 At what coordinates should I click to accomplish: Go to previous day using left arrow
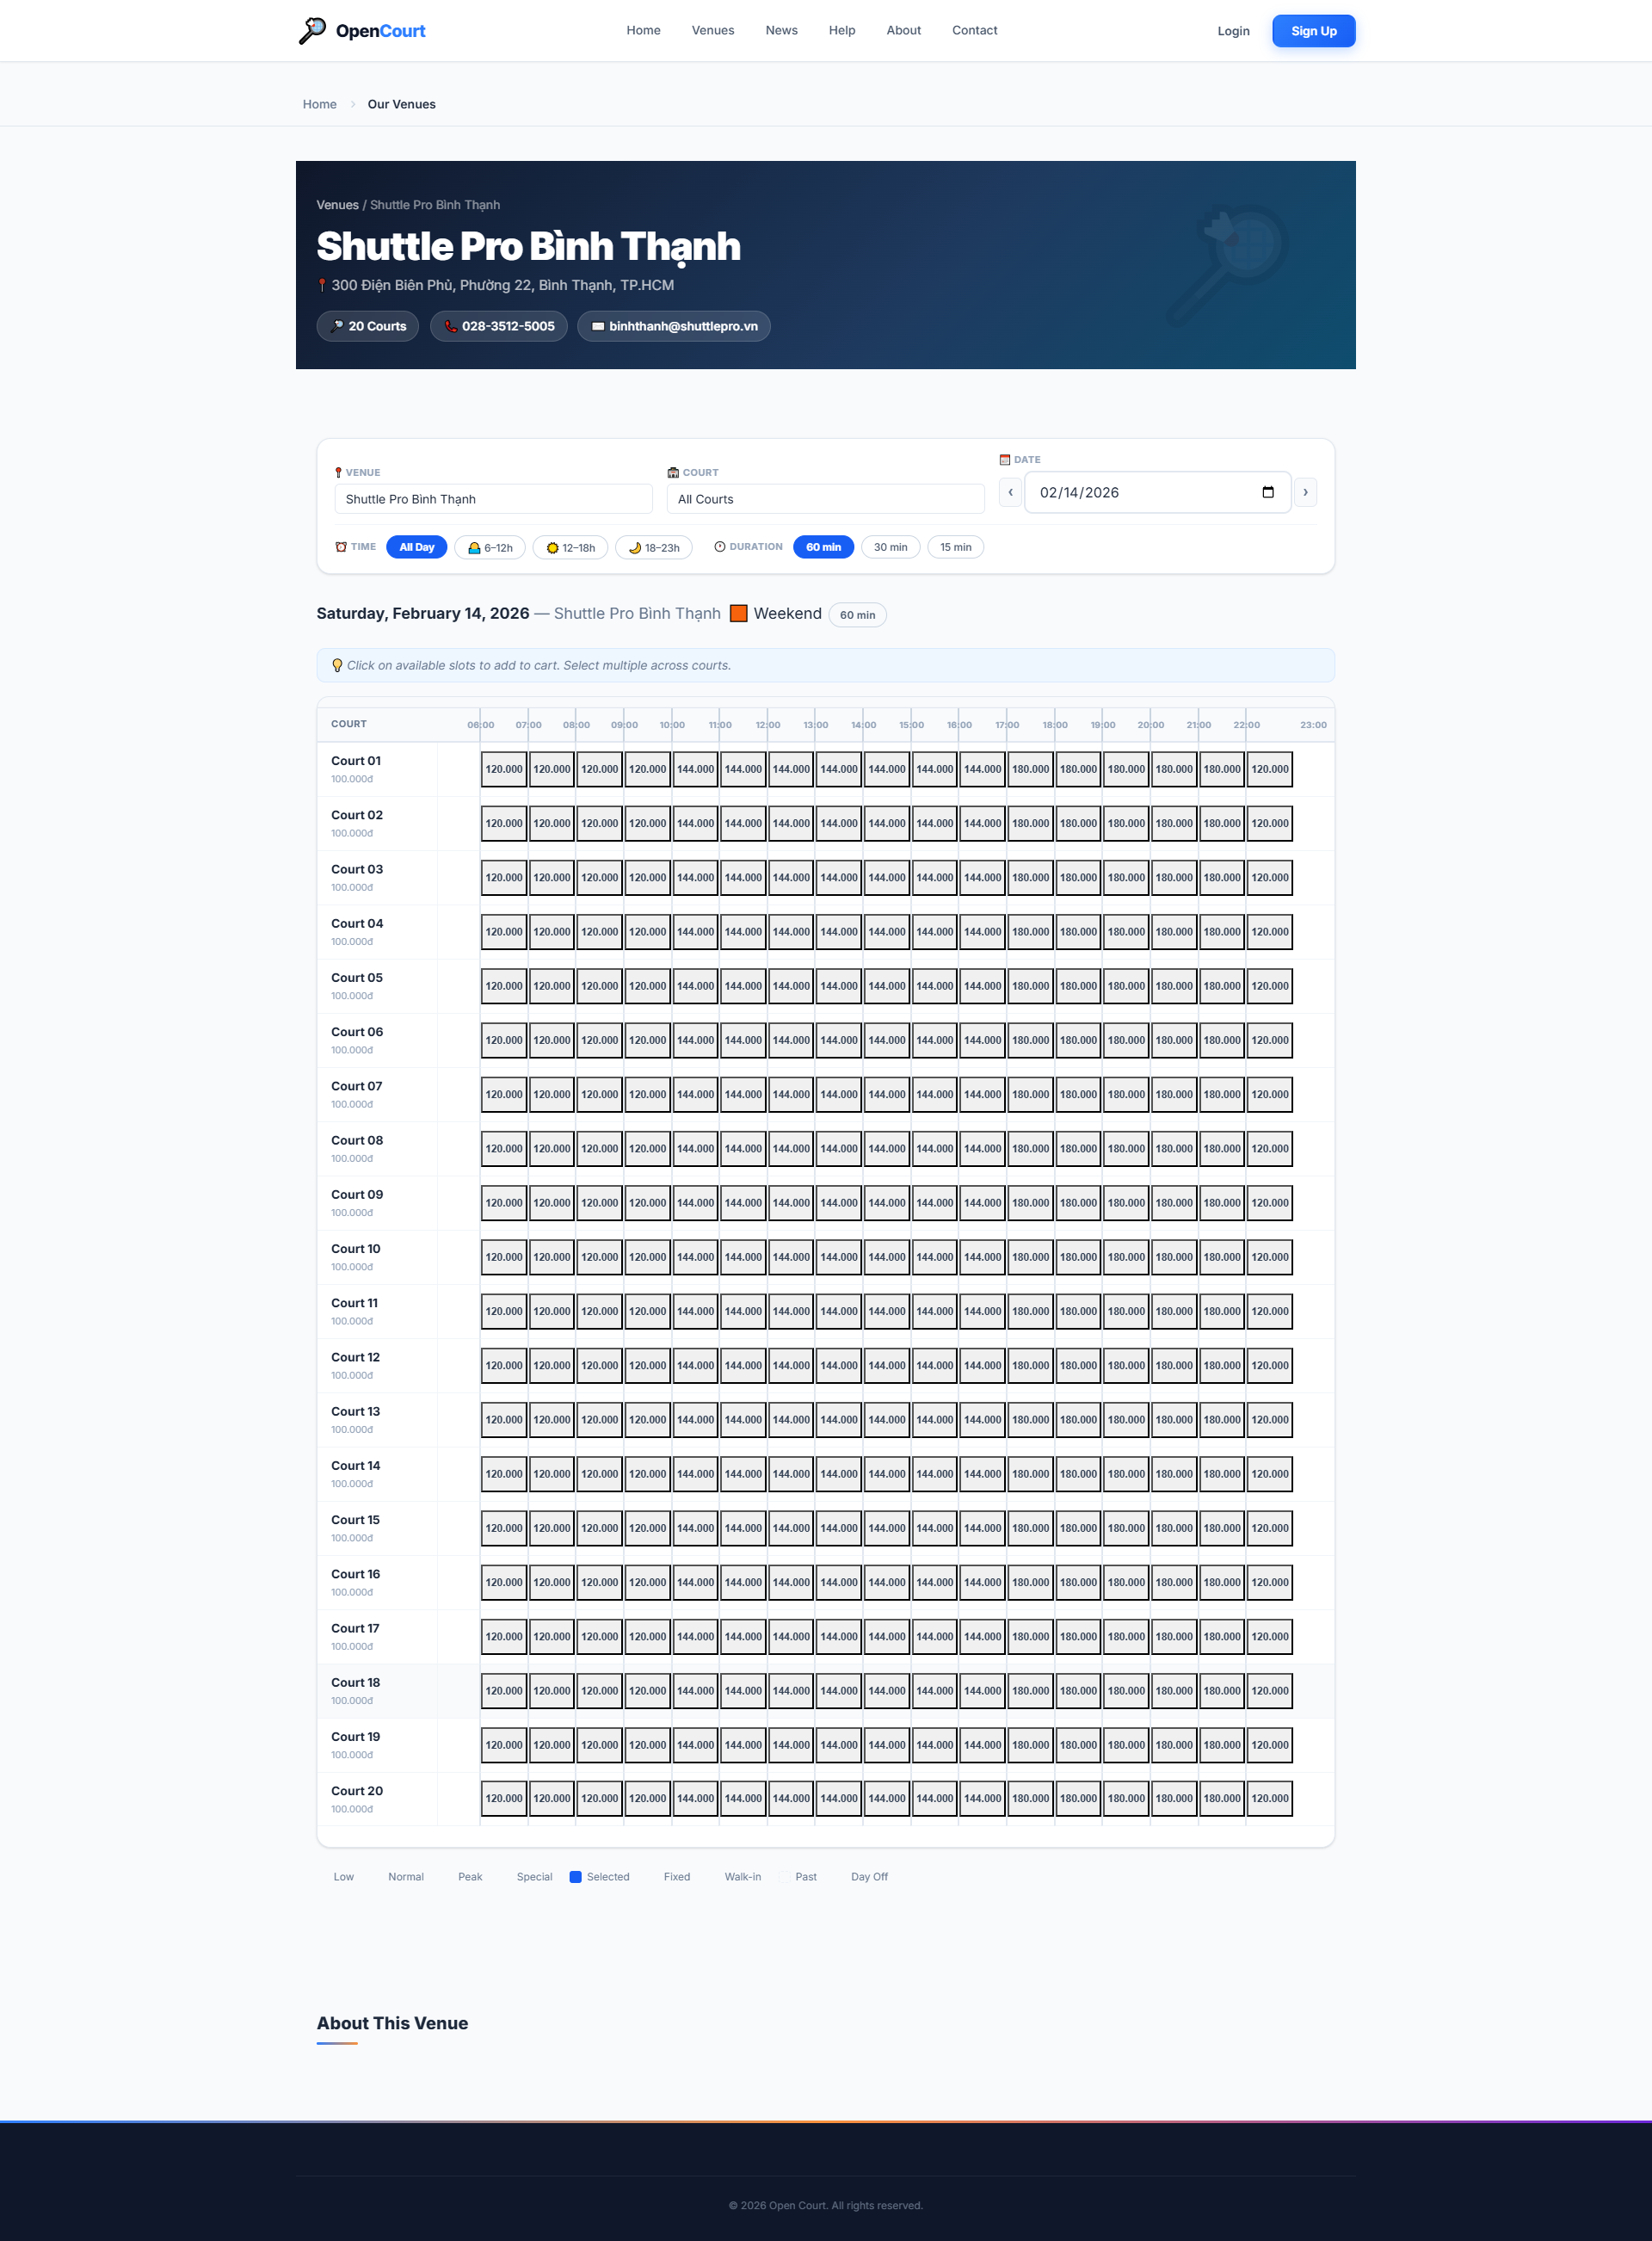point(1010,492)
